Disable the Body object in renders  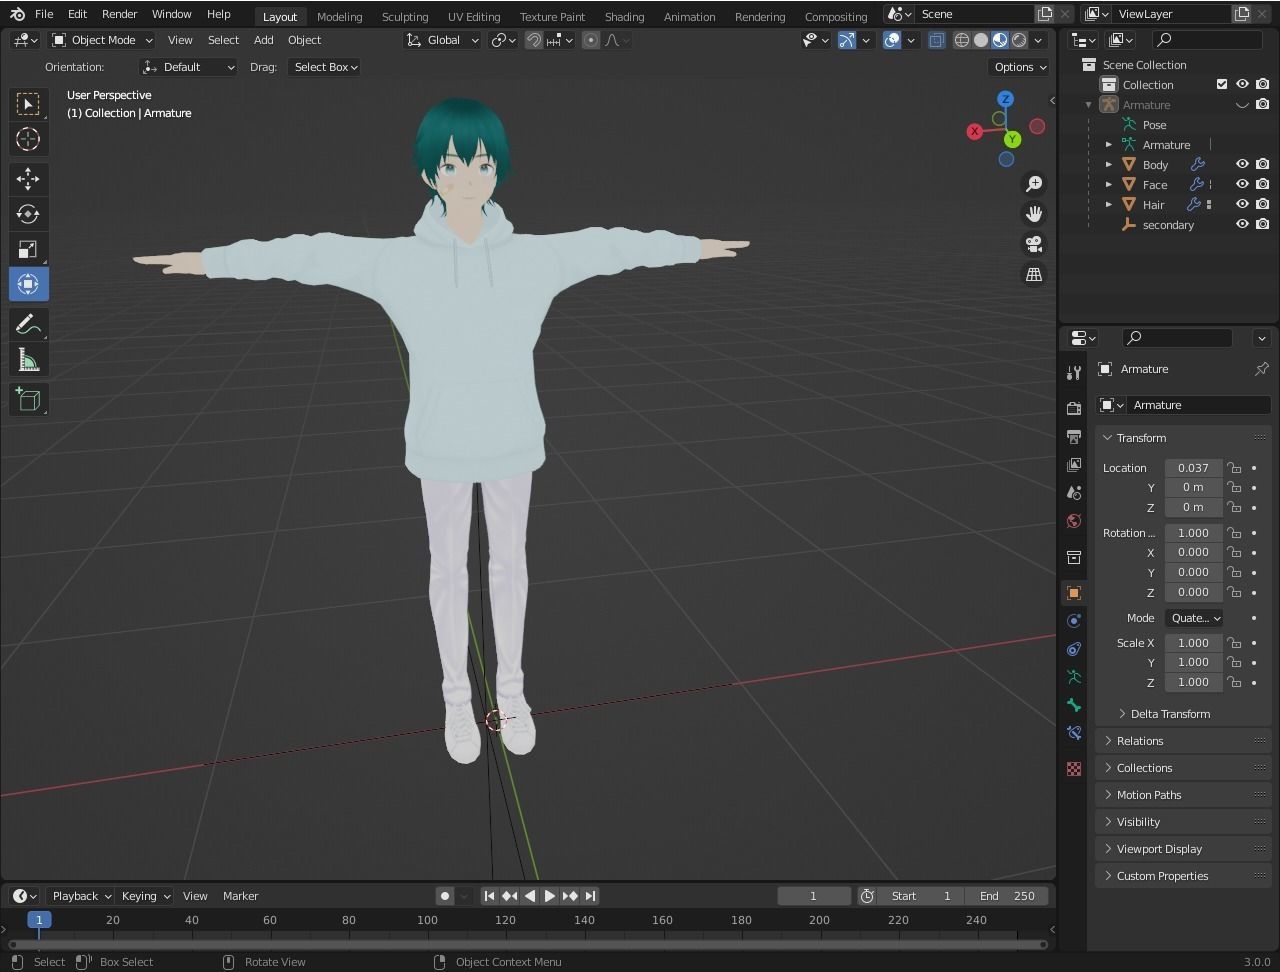(1263, 164)
